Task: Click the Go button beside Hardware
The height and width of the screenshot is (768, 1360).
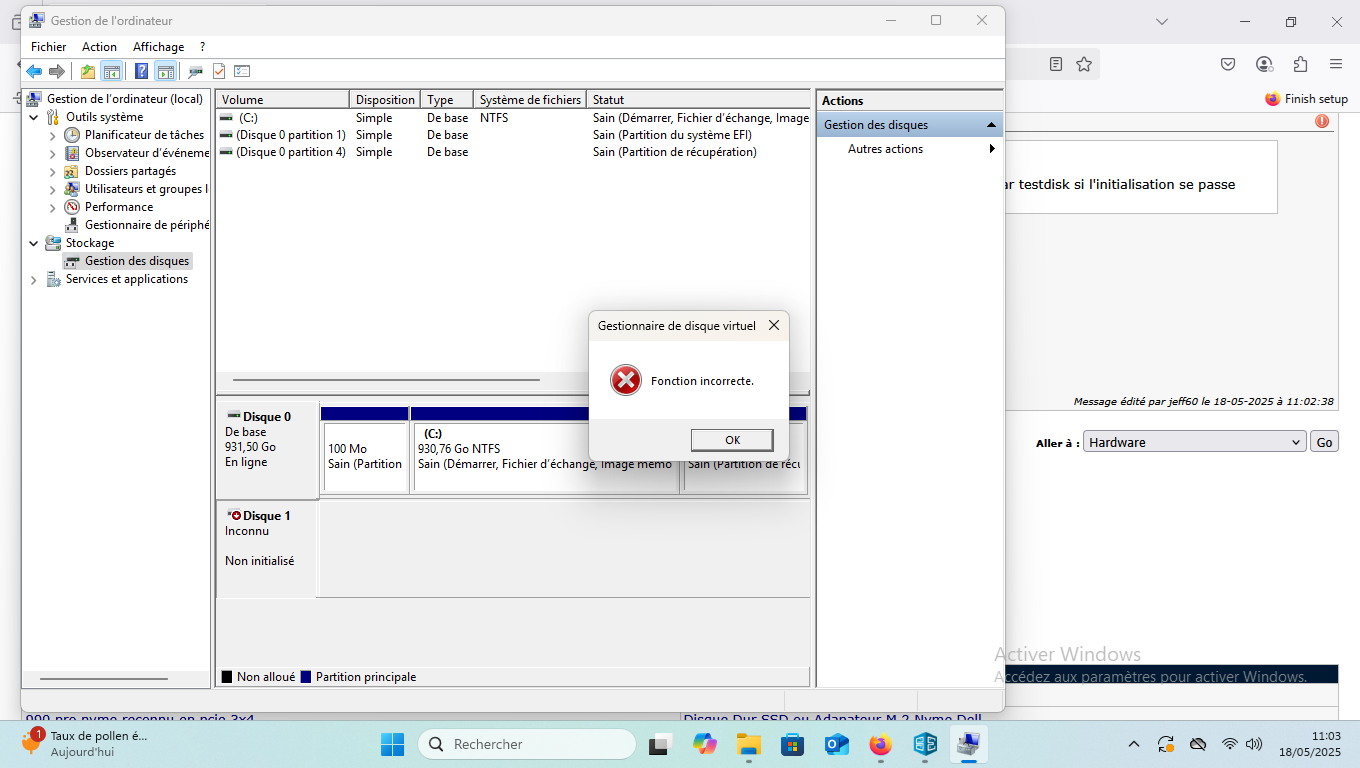Action: click(1324, 442)
